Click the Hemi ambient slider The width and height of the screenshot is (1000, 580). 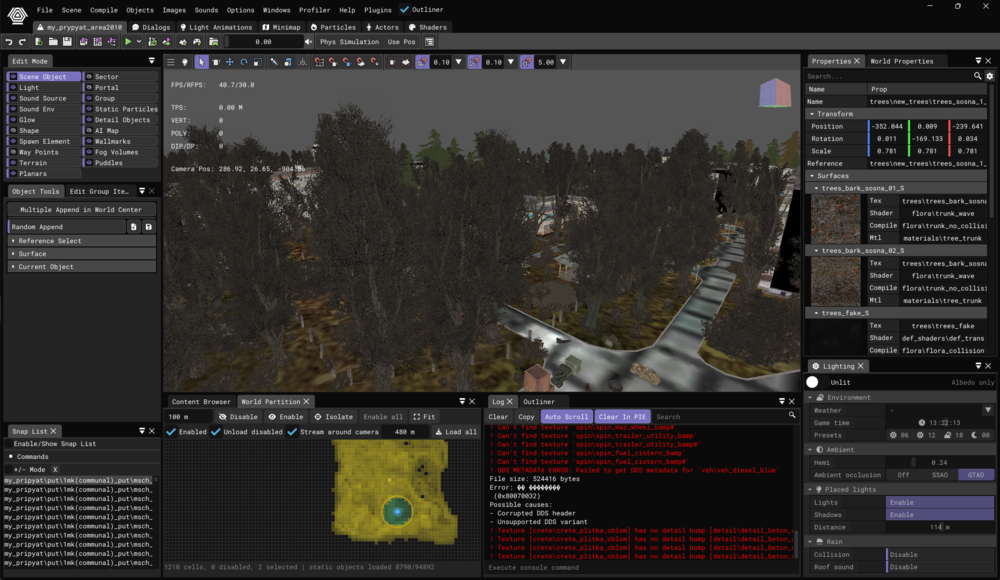coord(939,463)
